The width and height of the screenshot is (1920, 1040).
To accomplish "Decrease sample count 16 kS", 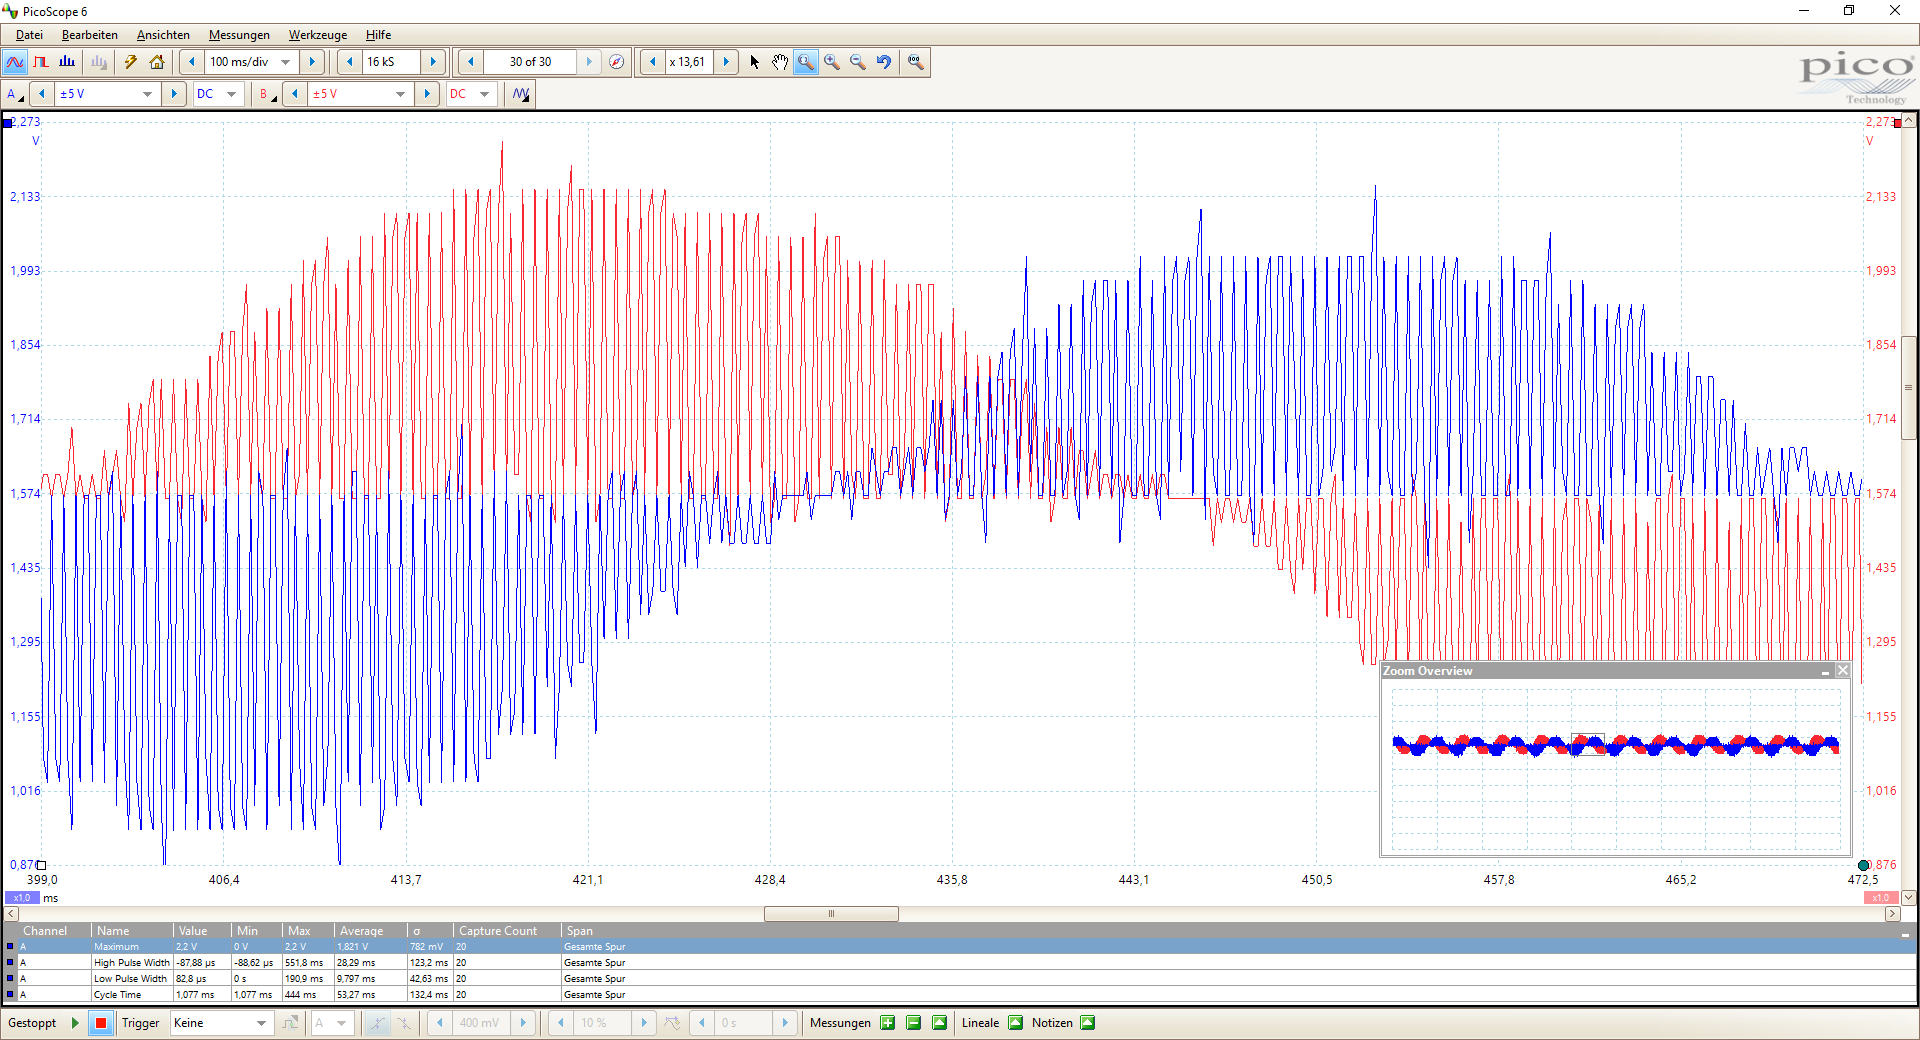I will [349, 62].
